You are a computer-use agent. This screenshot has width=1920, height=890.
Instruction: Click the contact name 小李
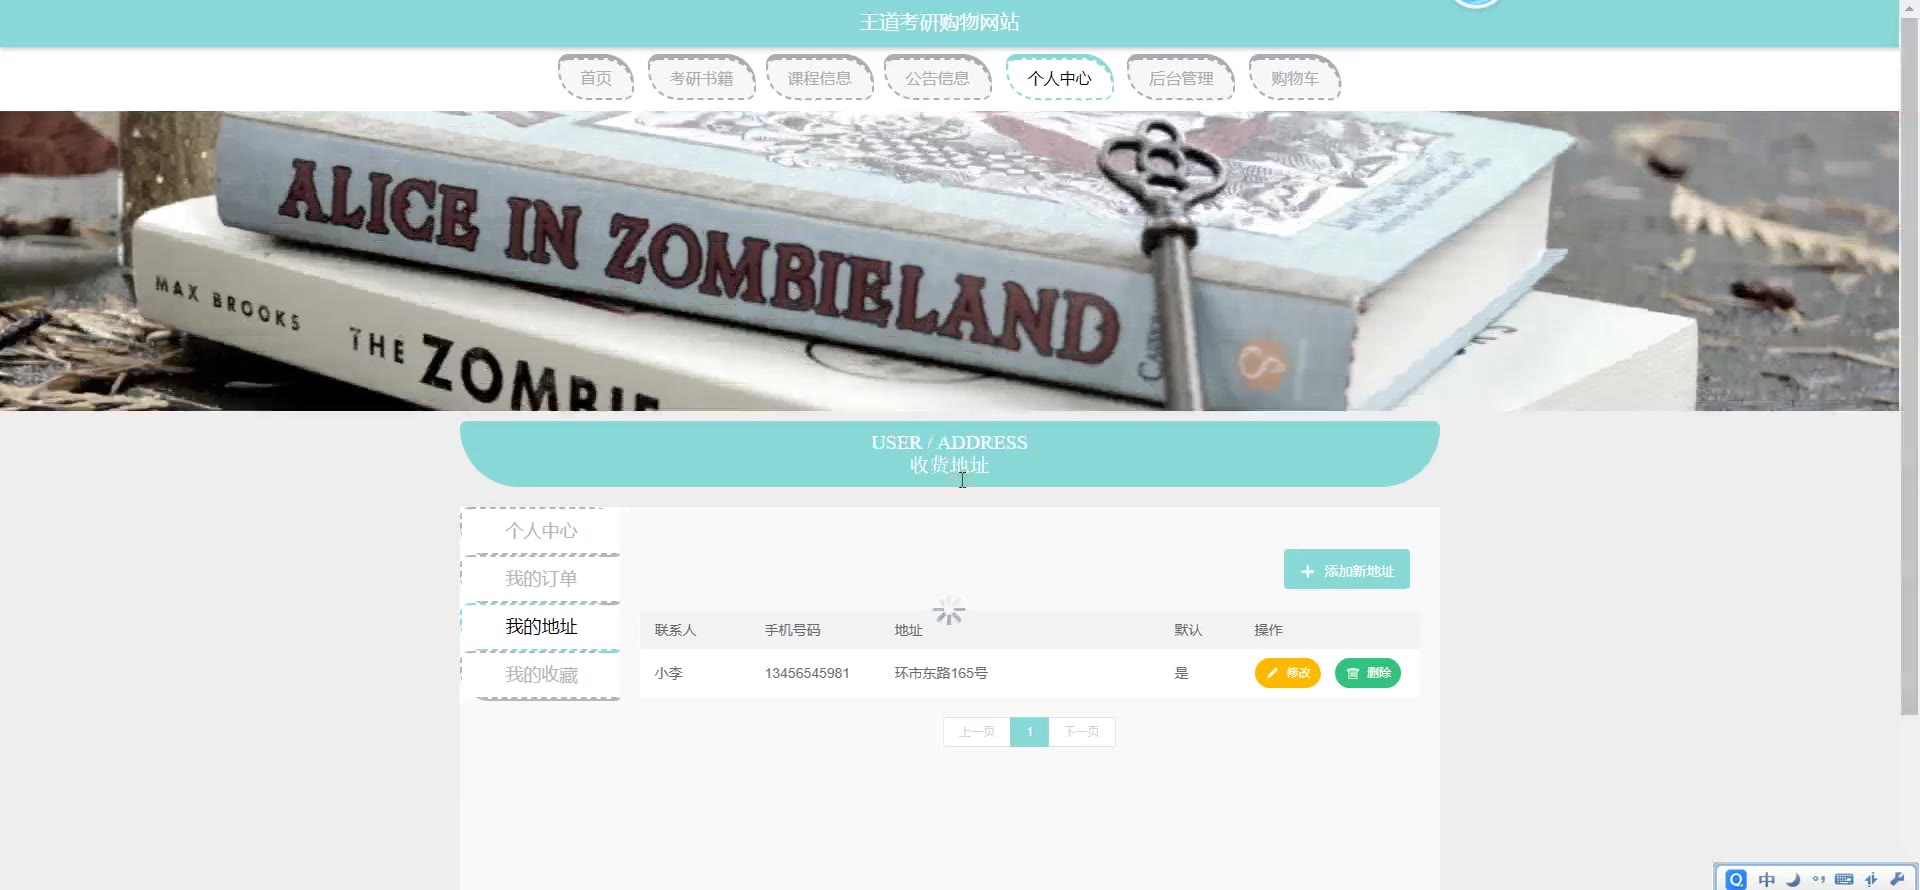[x=668, y=673]
